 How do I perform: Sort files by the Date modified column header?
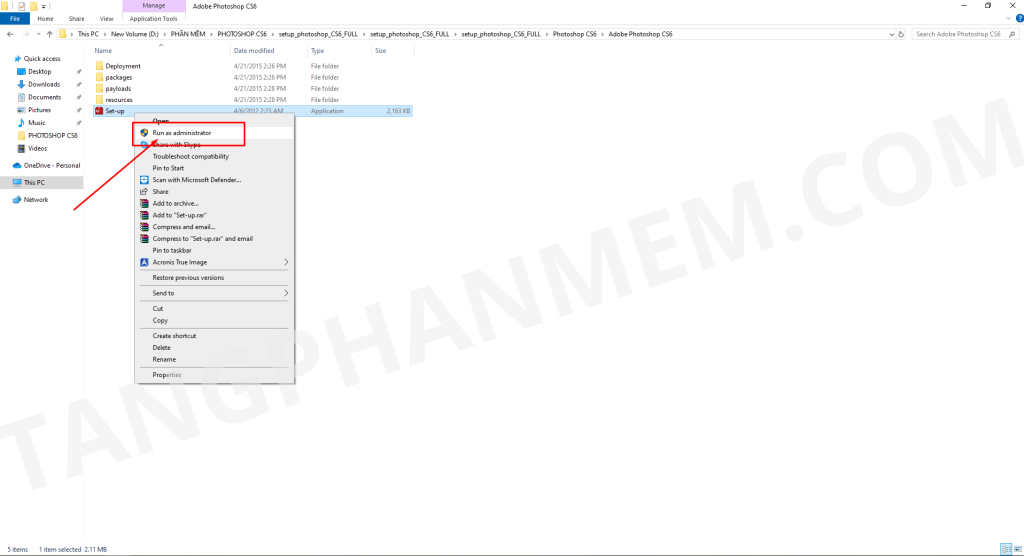point(254,50)
